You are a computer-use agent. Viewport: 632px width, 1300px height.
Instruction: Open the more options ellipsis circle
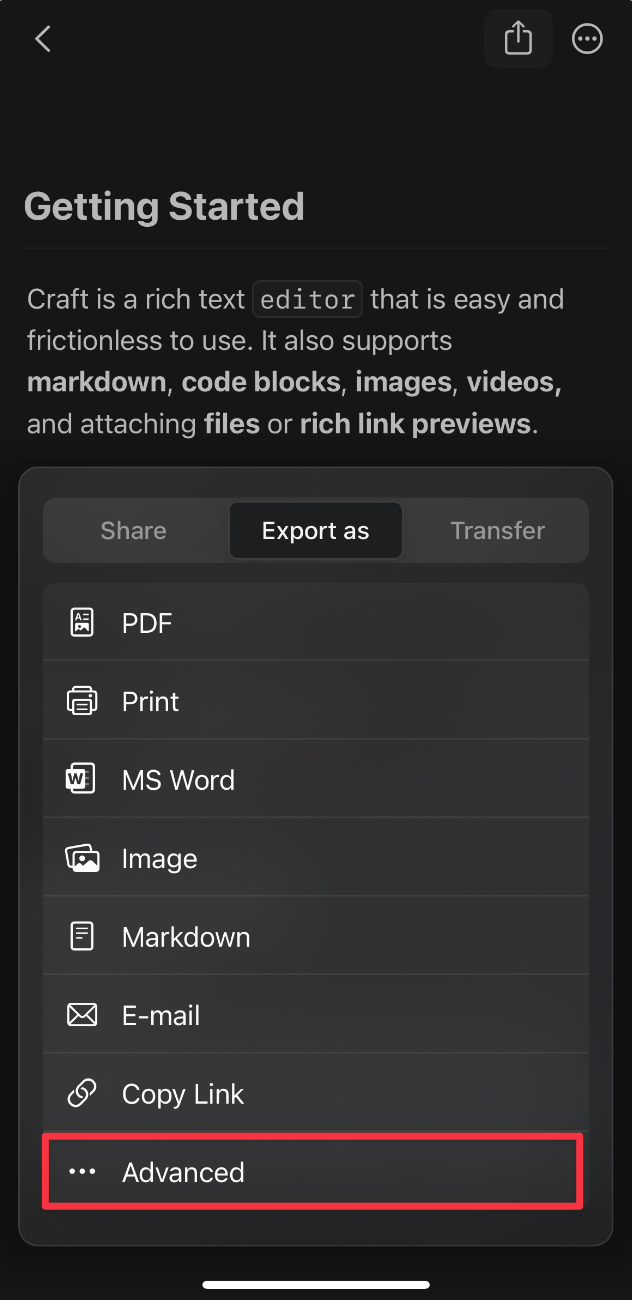coord(587,39)
